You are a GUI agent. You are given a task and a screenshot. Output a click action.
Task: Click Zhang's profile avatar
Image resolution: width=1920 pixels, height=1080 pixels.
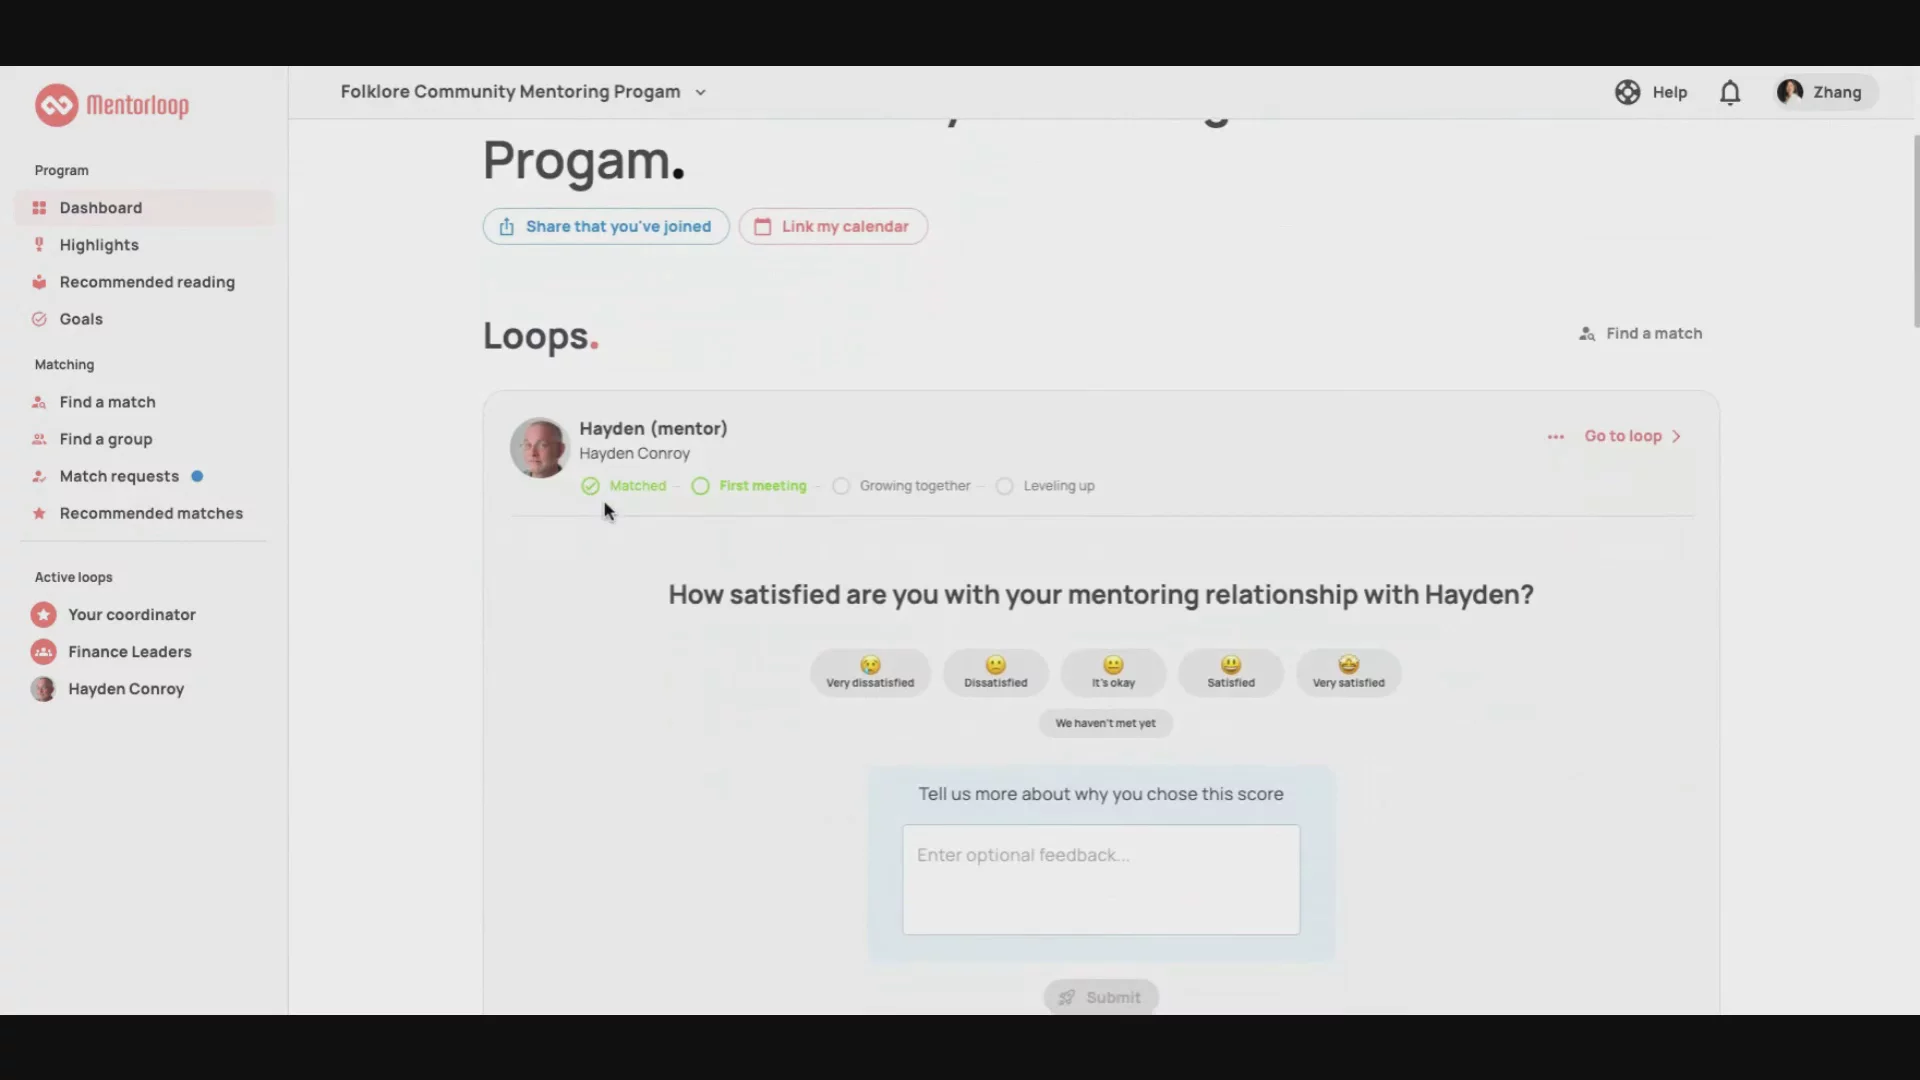tap(1790, 92)
